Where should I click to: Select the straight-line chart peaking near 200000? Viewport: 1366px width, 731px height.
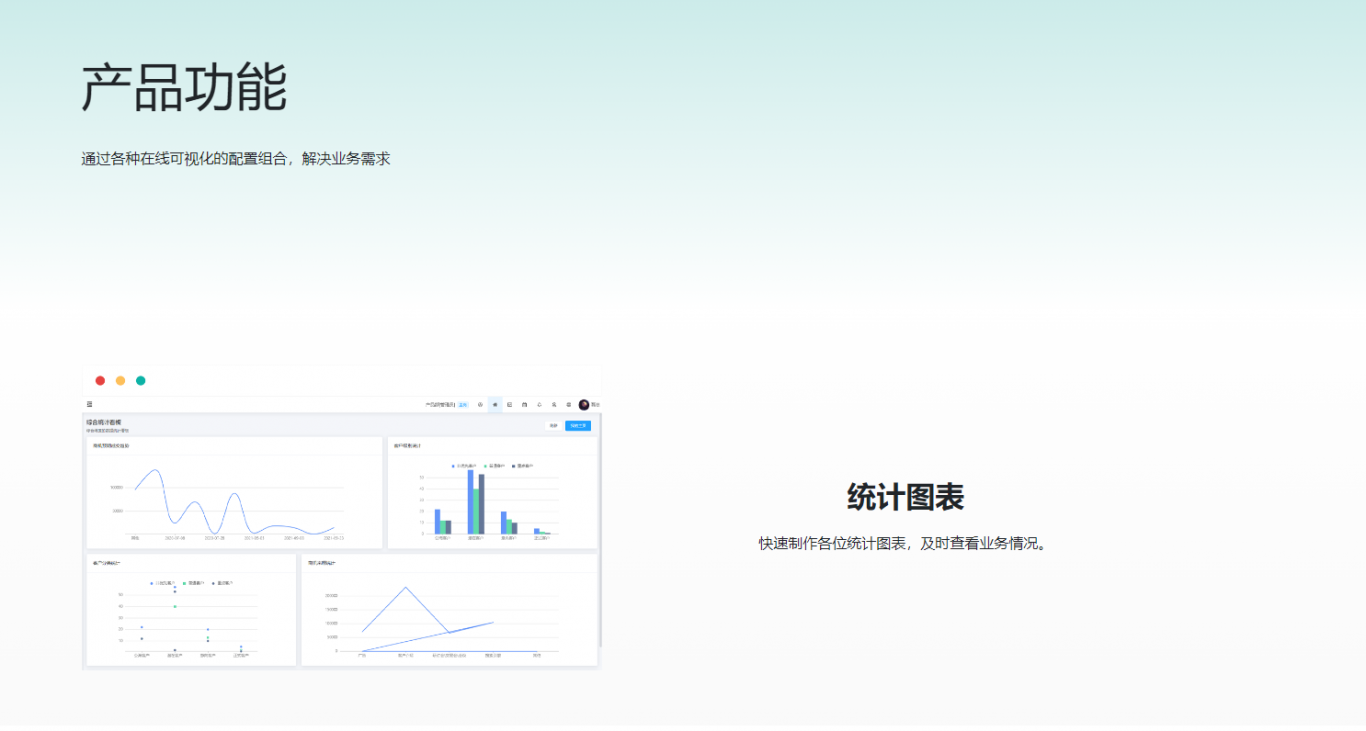point(449,610)
